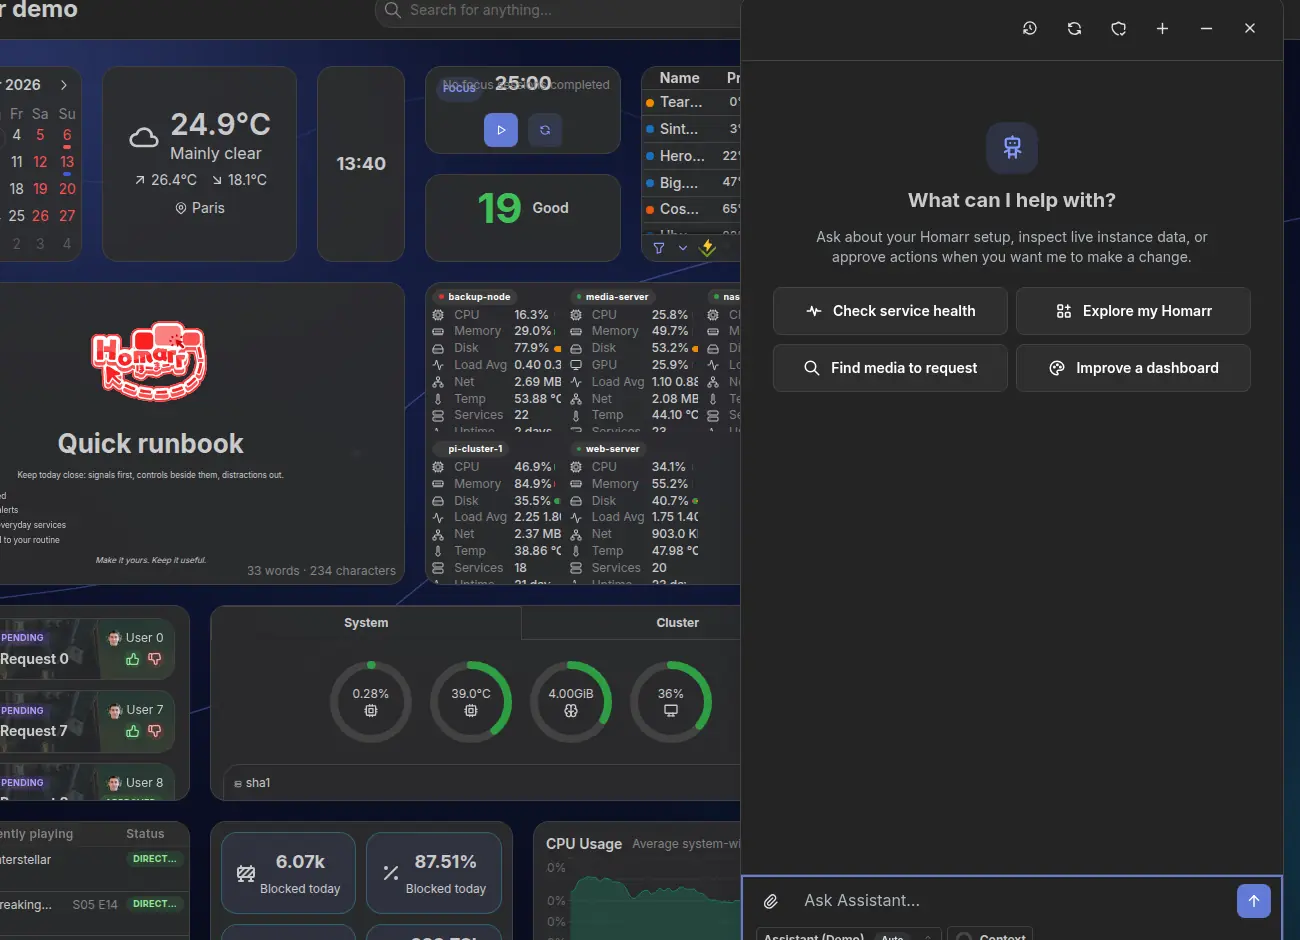Select calendar day 27
The width and height of the screenshot is (1300, 940).
tap(67, 216)
